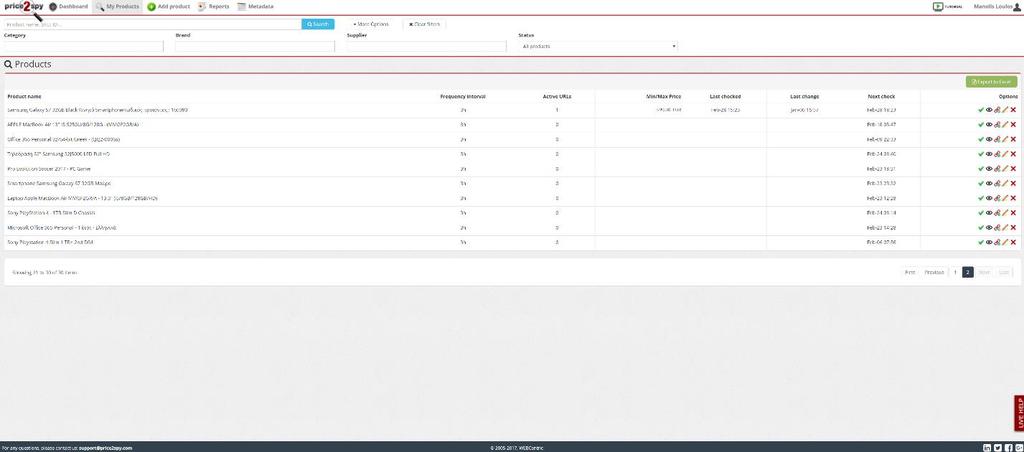
Task: Go to the Dashboard menu
Action: 69,7
